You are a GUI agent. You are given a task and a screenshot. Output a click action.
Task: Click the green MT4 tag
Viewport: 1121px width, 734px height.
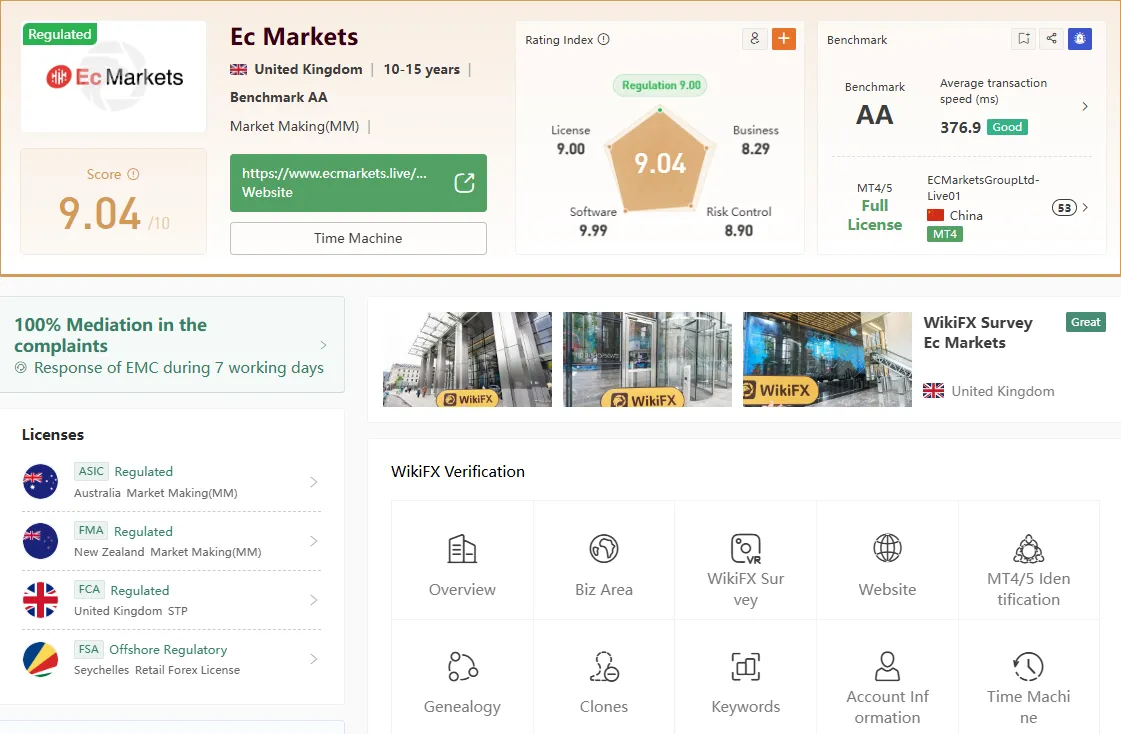click(944, 234)
